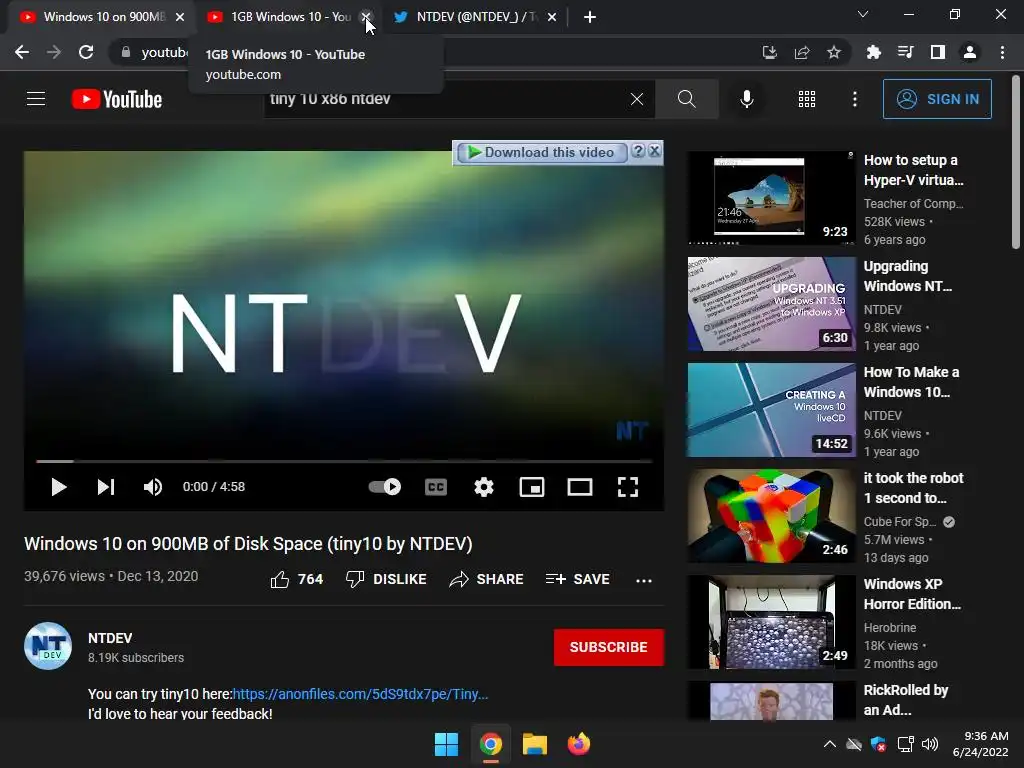This screenshot has height=768, width=1024.
Task: Launch Firefox from taskbar
Action: 579,744
